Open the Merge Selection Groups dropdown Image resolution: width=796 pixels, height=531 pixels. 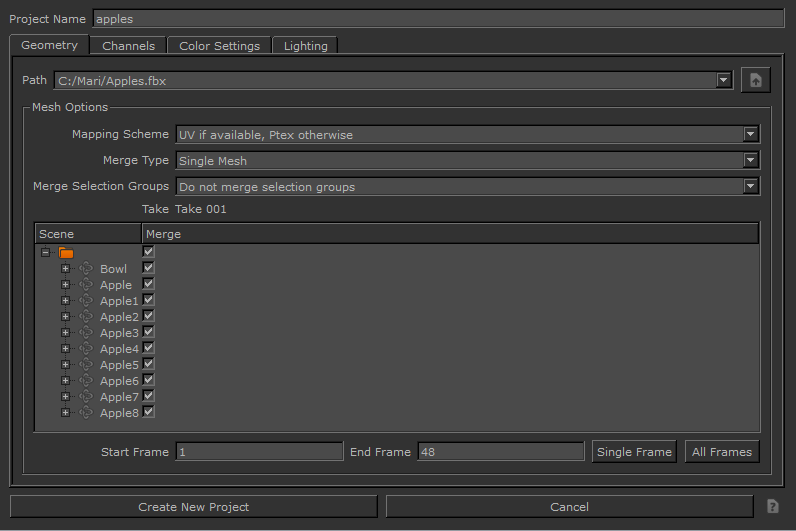click(x=467, y=186)
